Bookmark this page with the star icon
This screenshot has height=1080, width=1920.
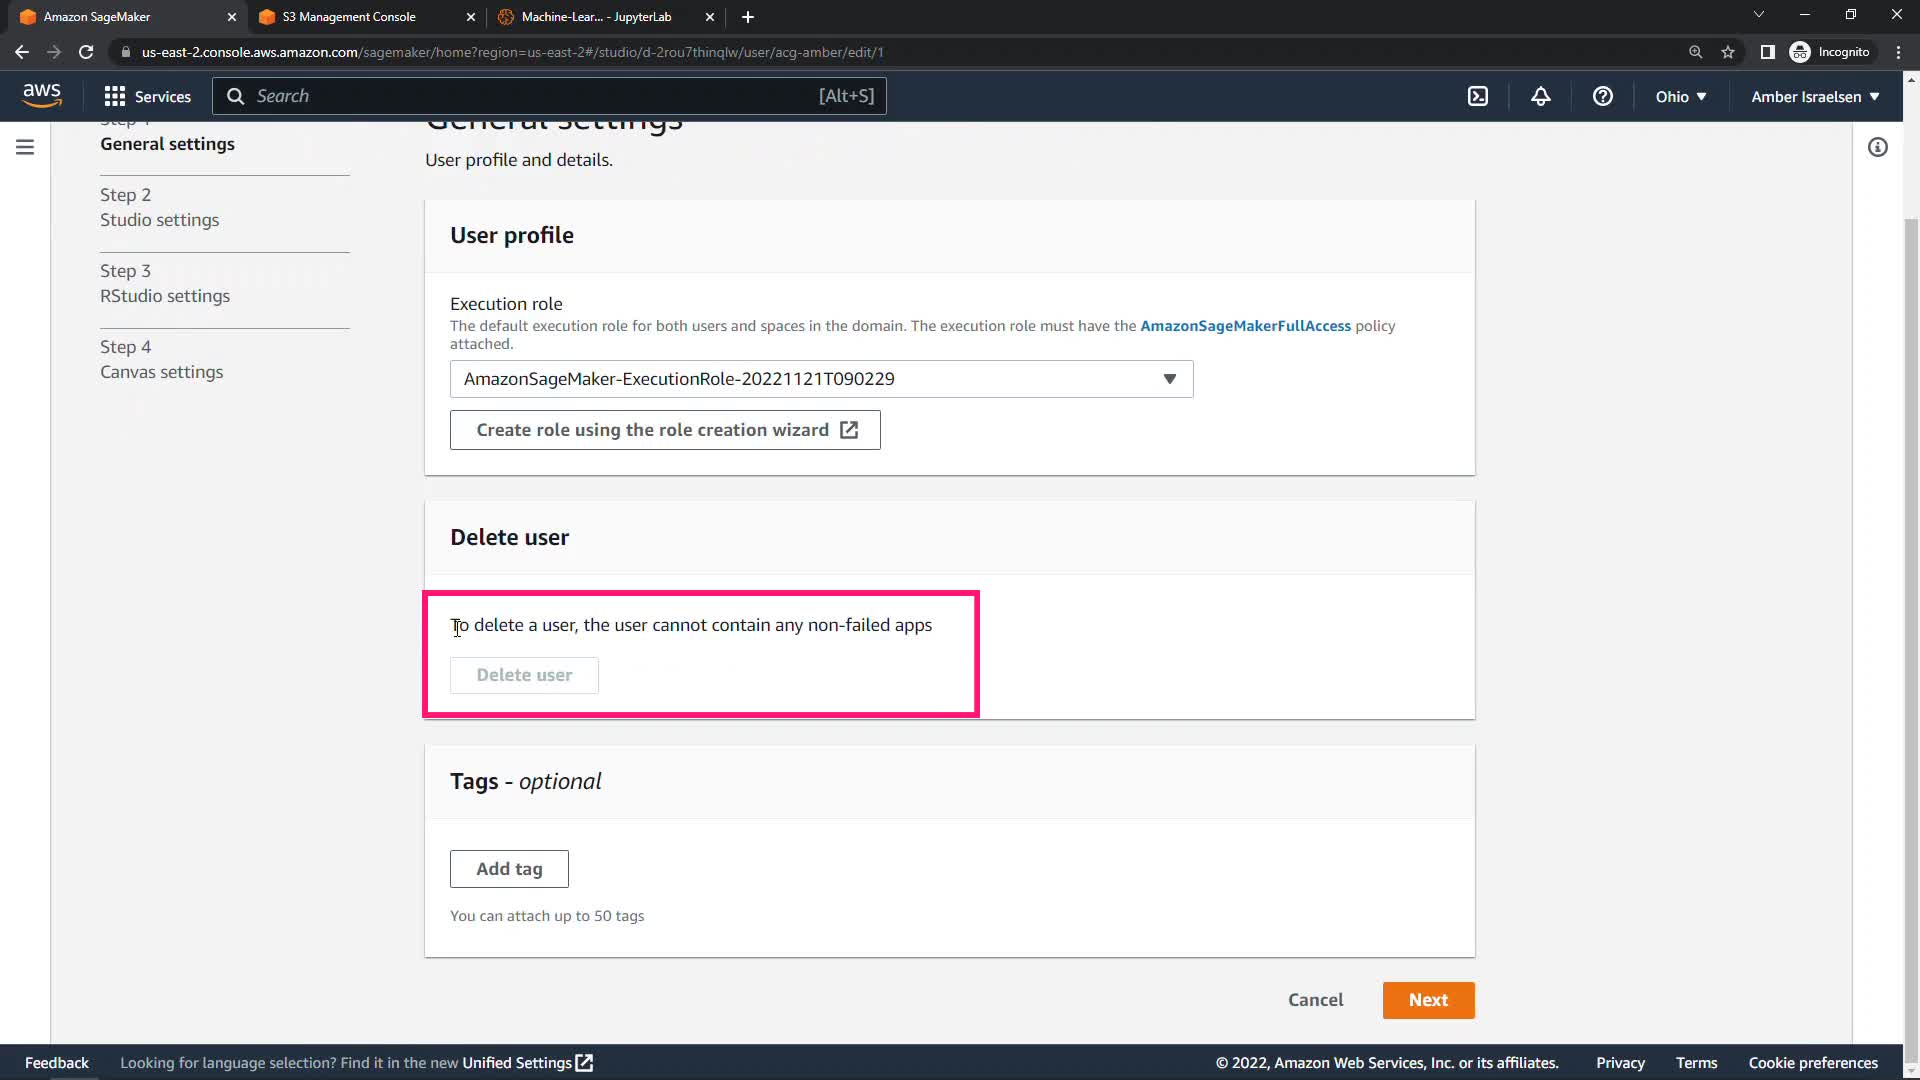point(1727,52)
